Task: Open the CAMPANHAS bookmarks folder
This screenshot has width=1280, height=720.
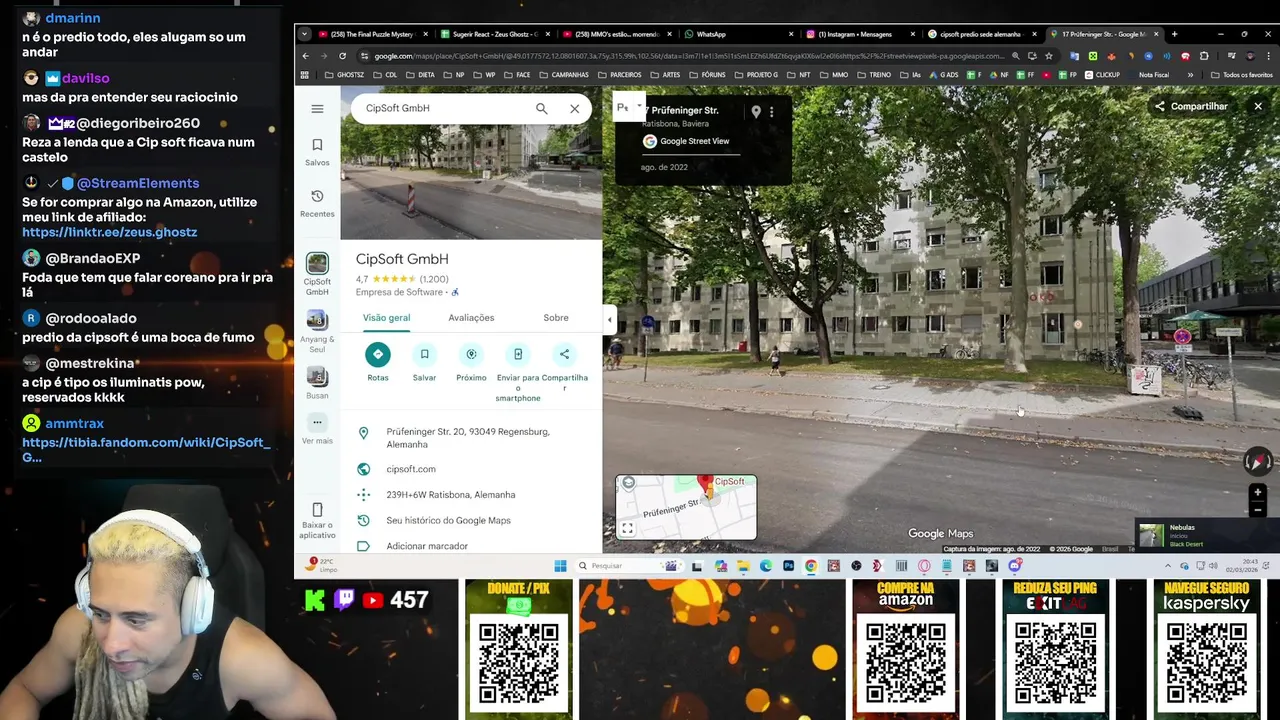Action: coord(563,75)
